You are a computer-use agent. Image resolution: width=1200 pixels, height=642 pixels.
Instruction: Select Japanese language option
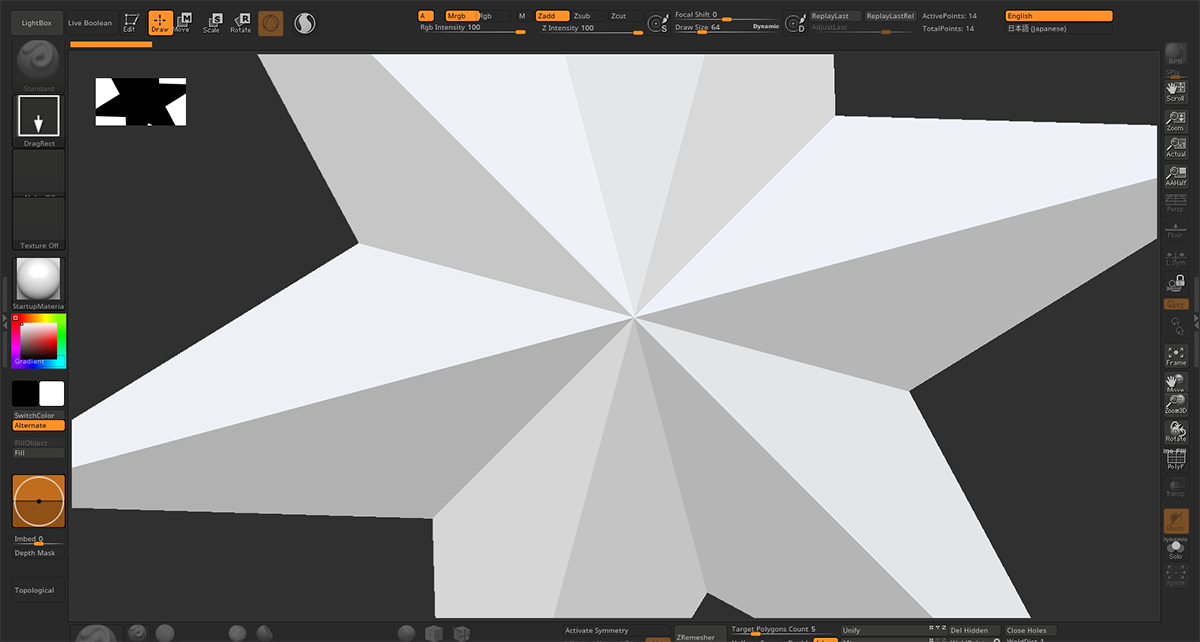pos(1059,29)
